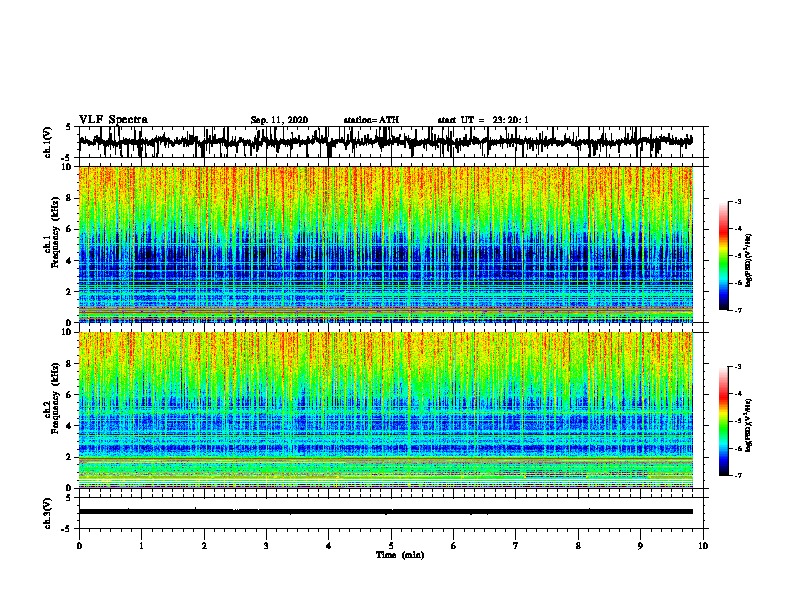The height and width of the screenshot is (612, 792).
Task: Click time axis tick label "3"
Action: coord(266,545)
